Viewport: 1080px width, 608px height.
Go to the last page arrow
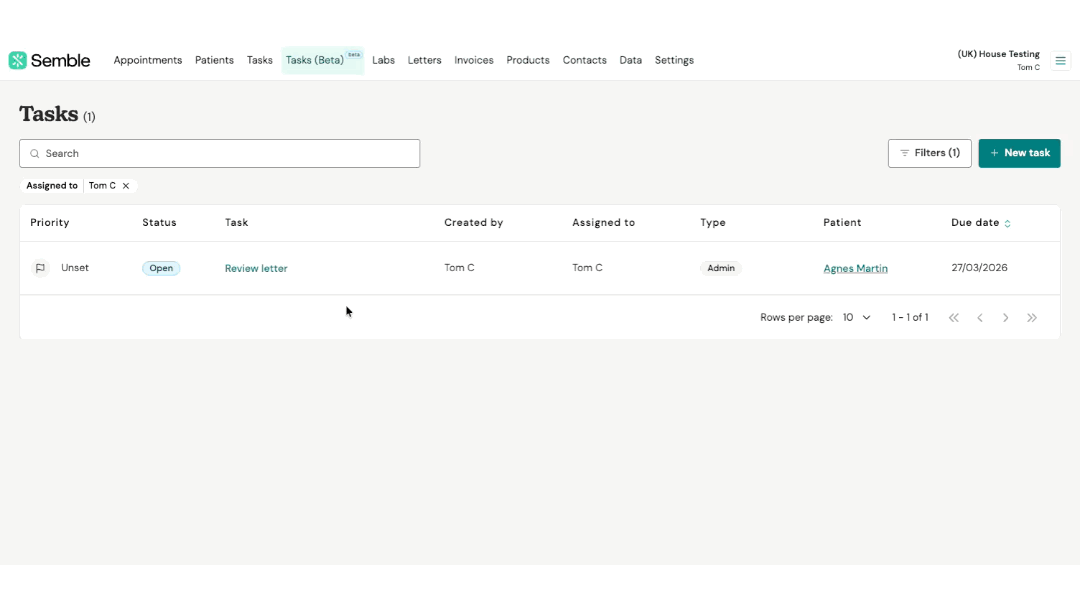[1032, 318]
